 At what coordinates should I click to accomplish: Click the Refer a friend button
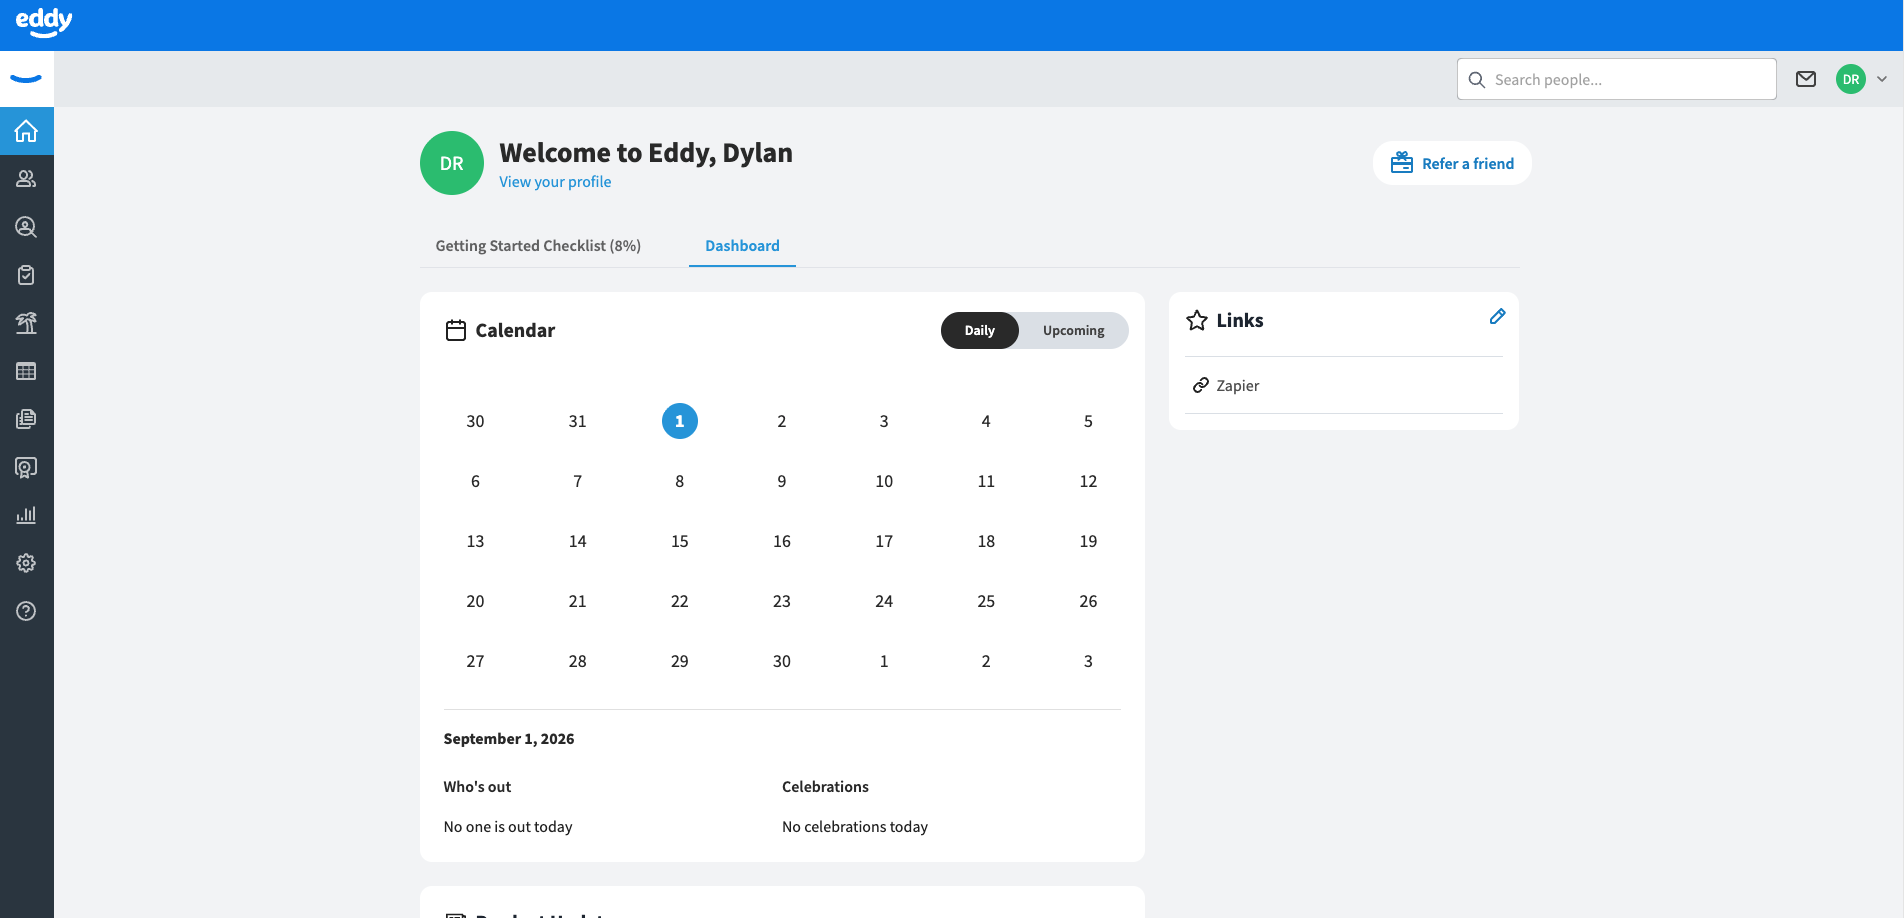coord(1452,163)
